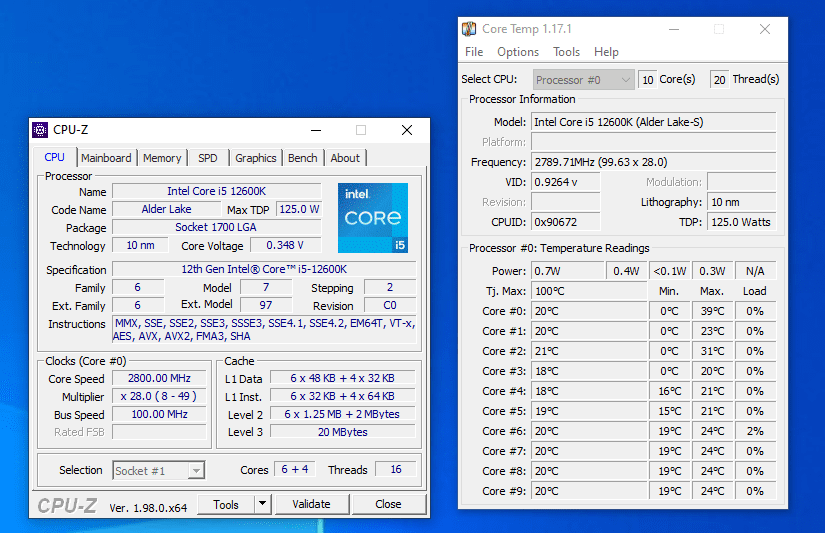Open the Mainboard tab in CPU-Z
The width and height of the screenshot is (825, 533).
(x=106, y=158)
